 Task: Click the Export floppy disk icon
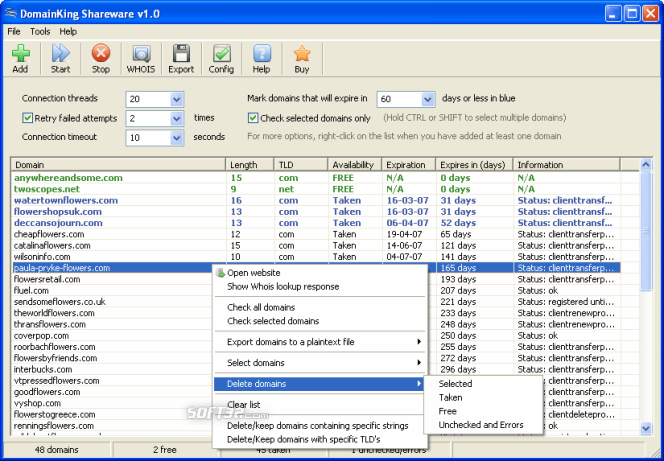tap(181, 58)
